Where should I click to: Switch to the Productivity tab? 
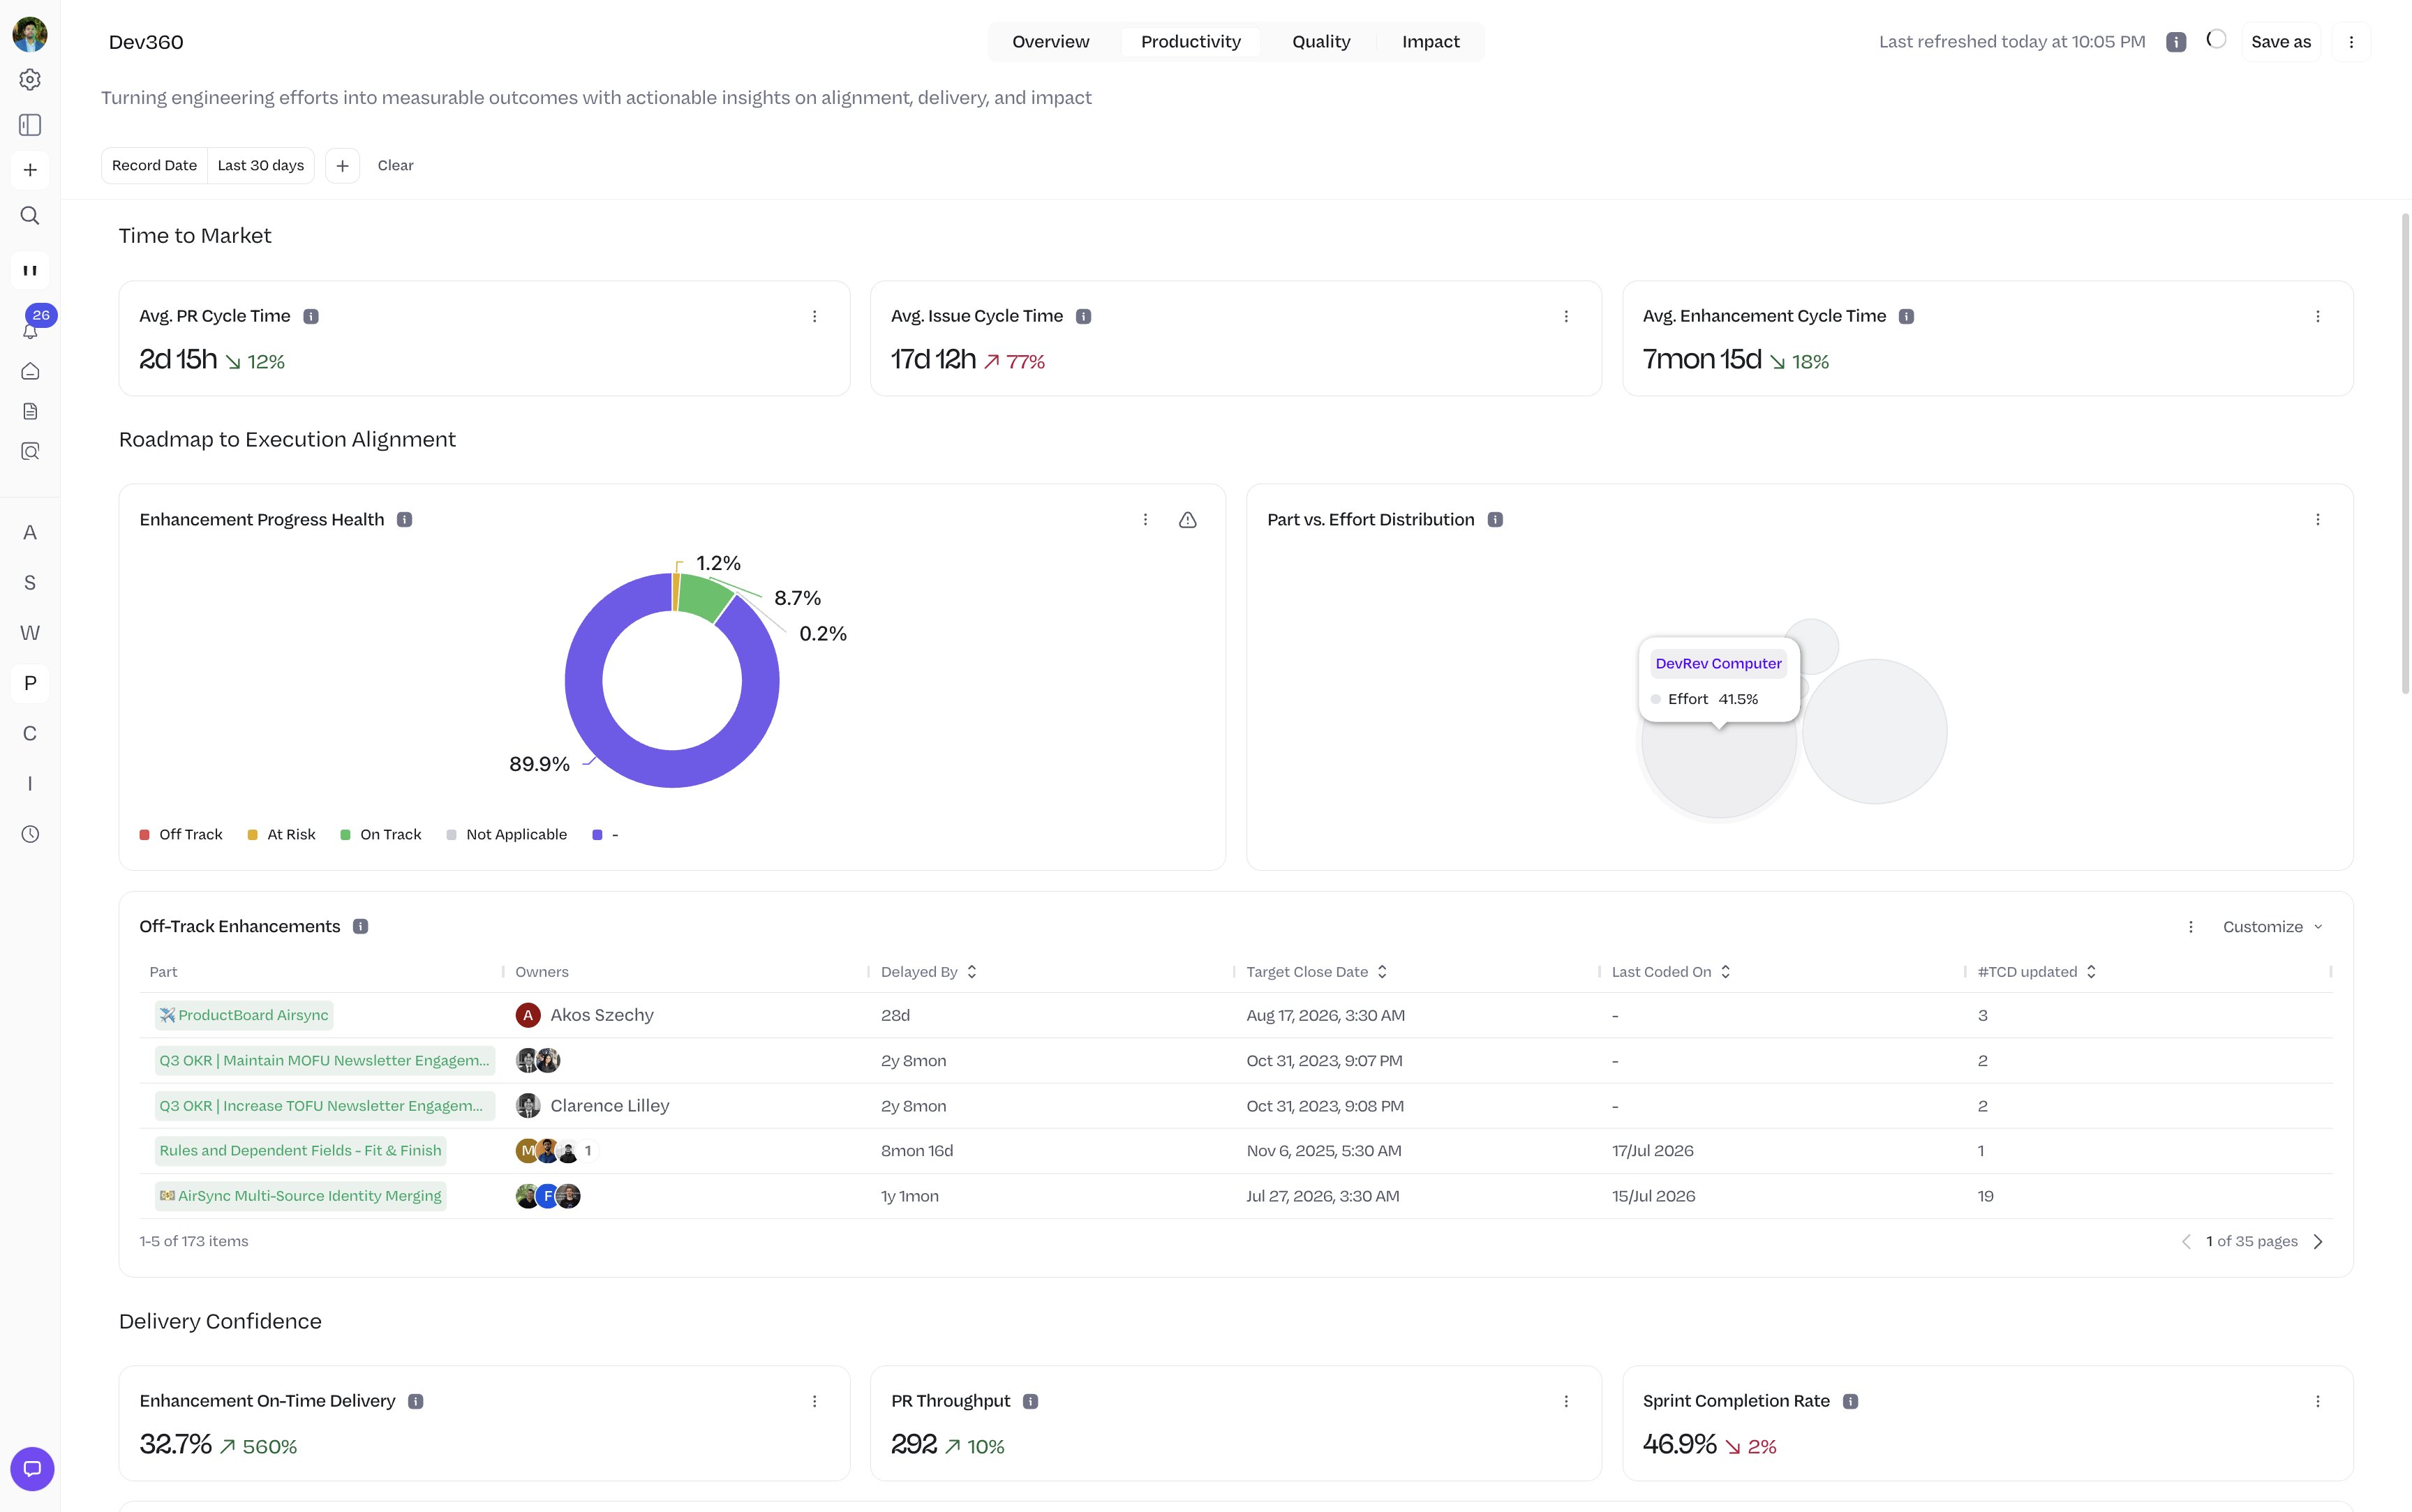pos(1190,42)
